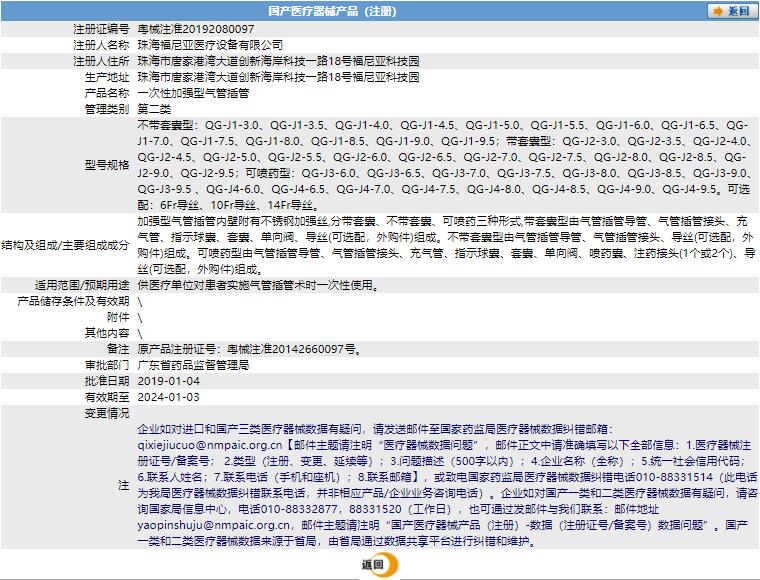Click the 其他内容 label

107,333
